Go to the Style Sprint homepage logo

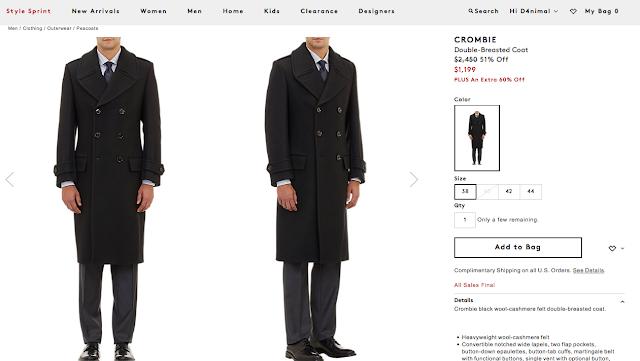(x=28, y=11)
